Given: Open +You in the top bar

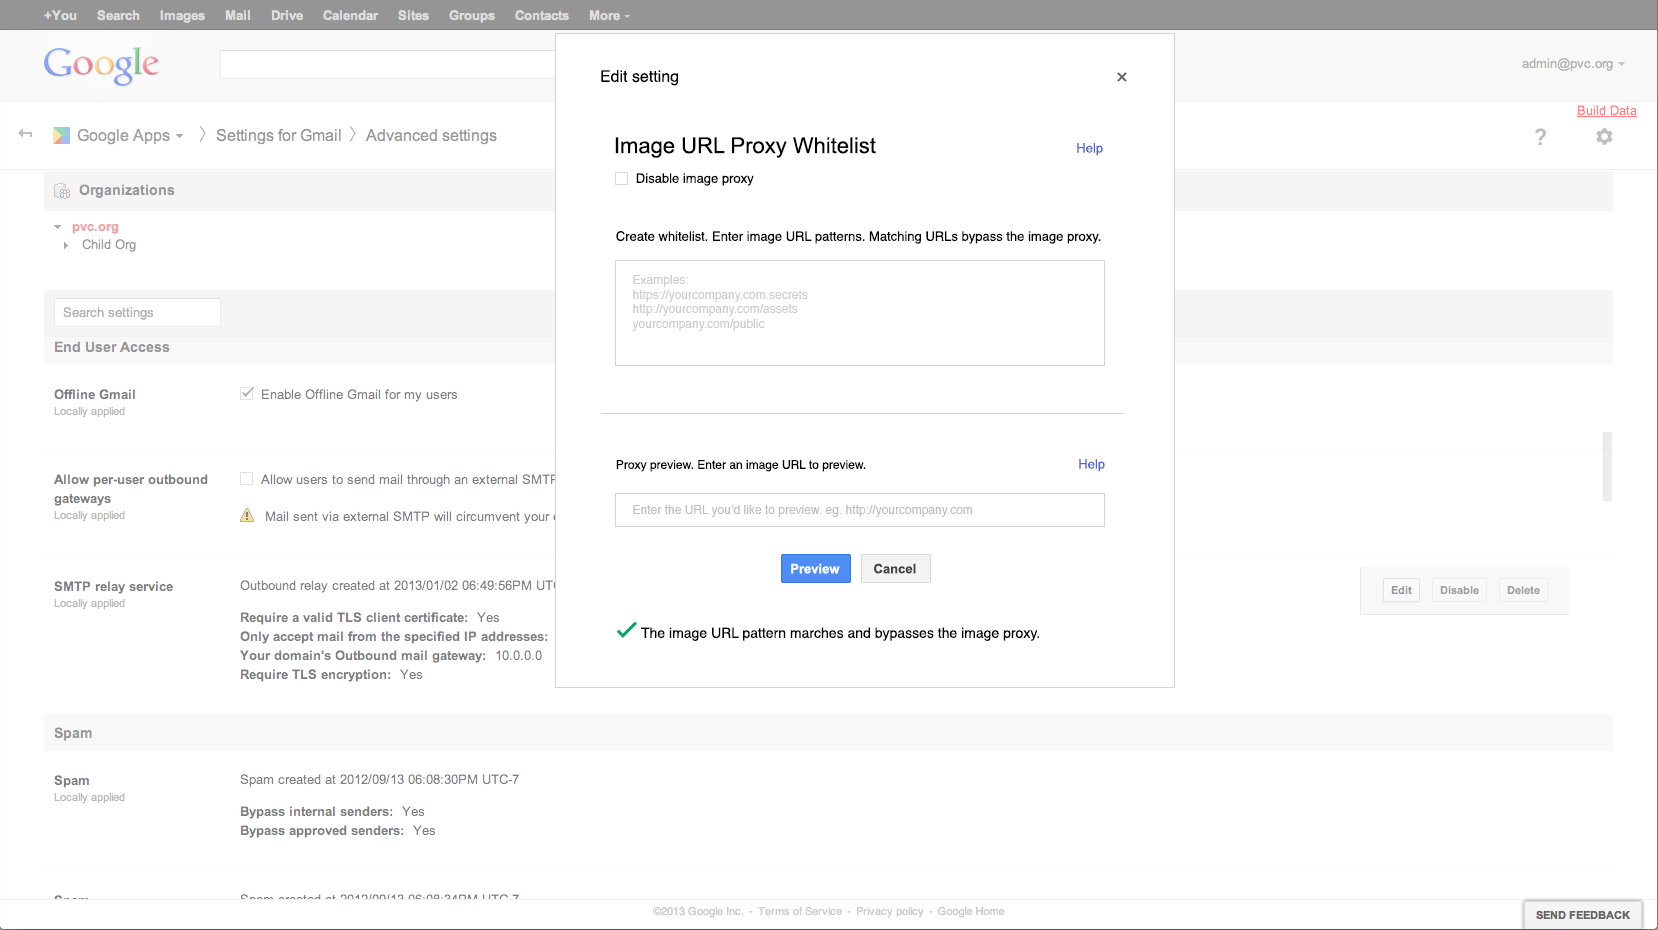Looking at the screenshot, I should 60,15.
